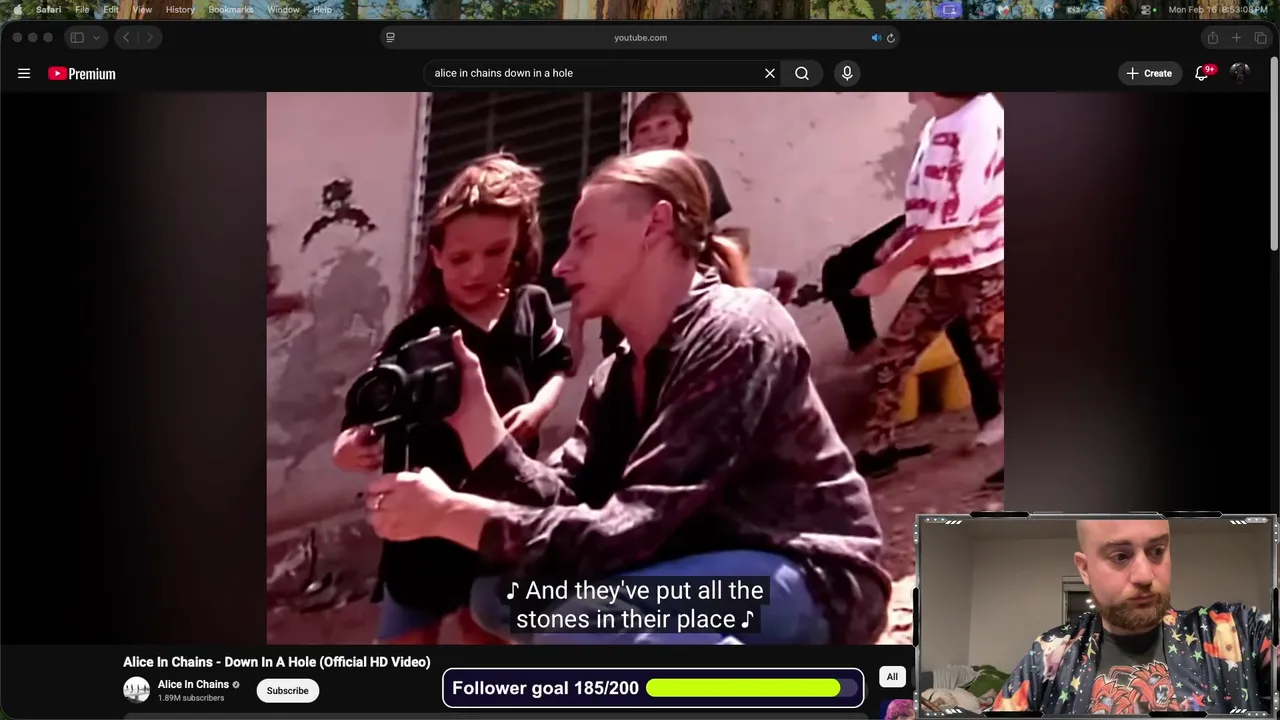
Task: Click the date and time in menu bar
Action: coord(1218,10)
